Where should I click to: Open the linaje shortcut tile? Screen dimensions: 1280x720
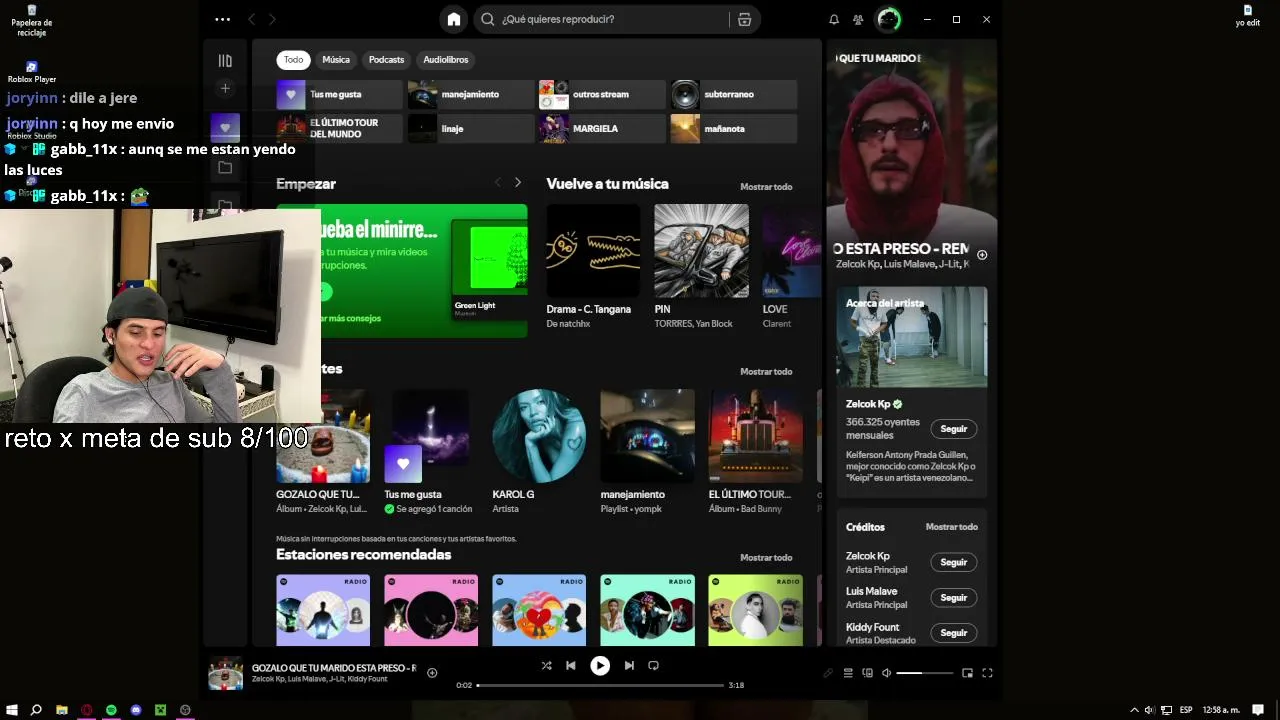[x=471, y=128]
